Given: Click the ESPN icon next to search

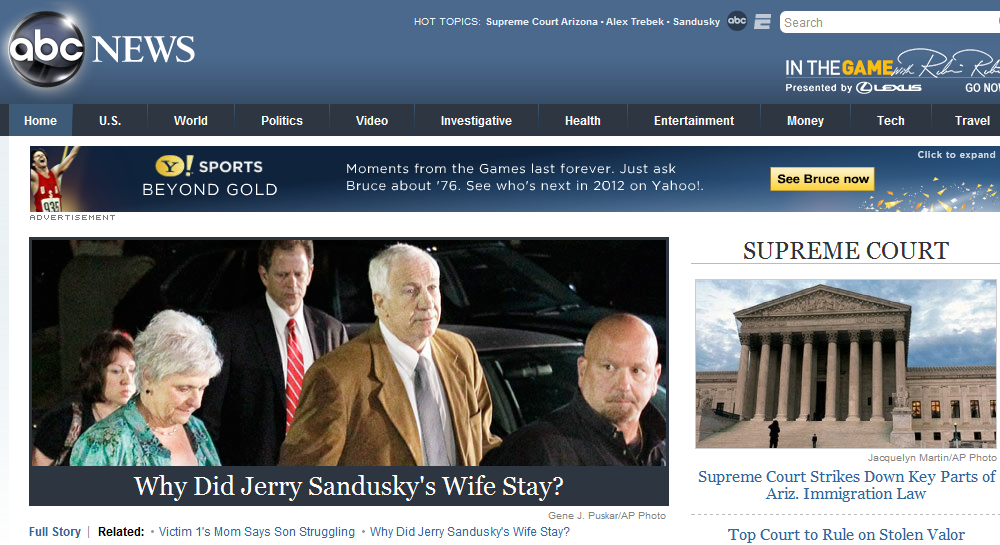Looking at the screenshot, I should 762,22.
